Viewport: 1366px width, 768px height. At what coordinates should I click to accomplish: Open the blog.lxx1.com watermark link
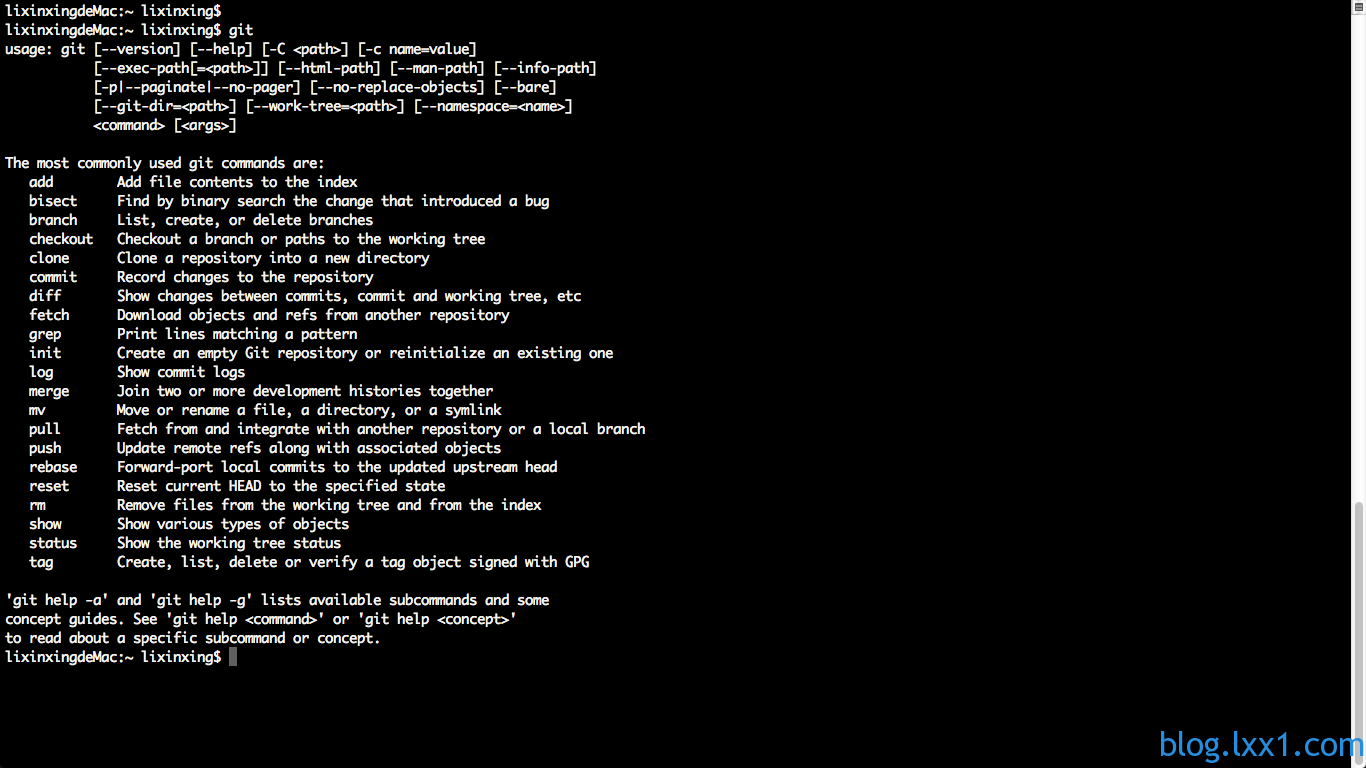tap(1261, 745)
